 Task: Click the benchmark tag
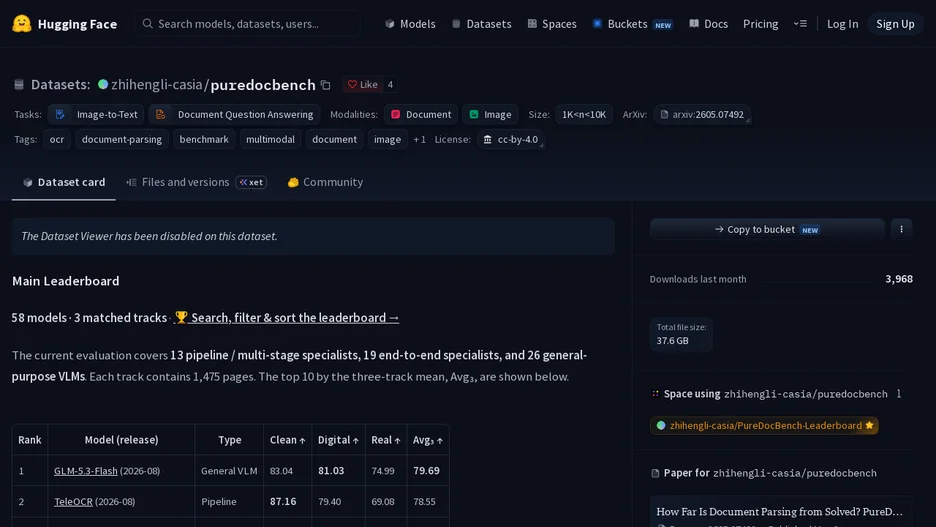(204, 140)
